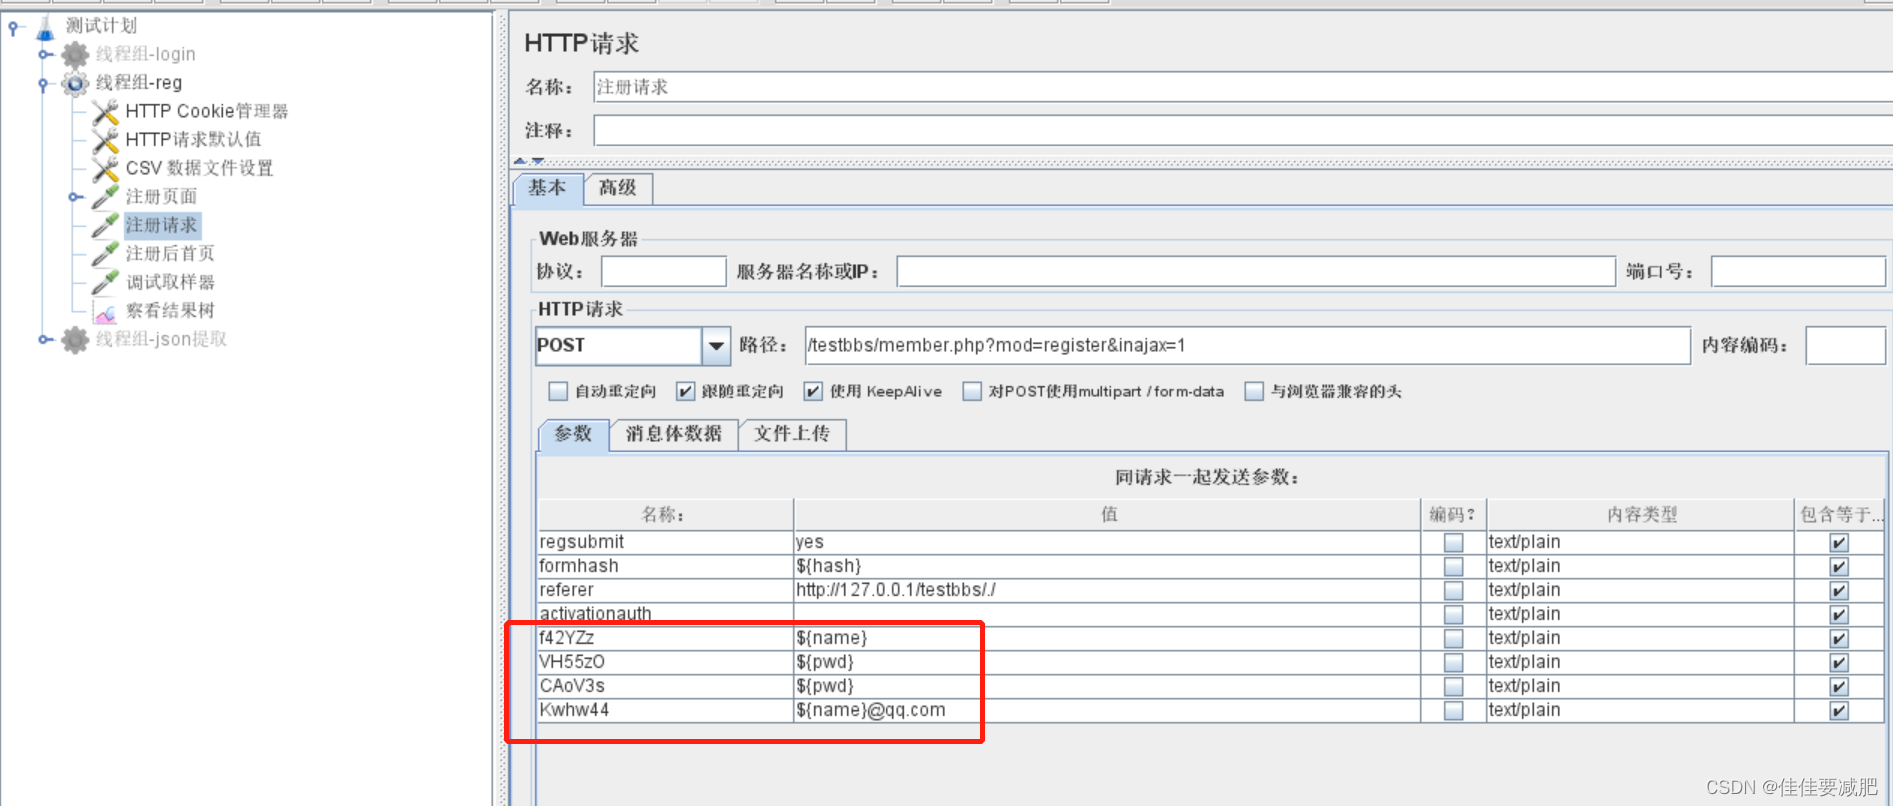Image resolution: width=1893 pixels, height=806 pixels.
Task: Expand the 线程组-login node
Action: [44, 55]
